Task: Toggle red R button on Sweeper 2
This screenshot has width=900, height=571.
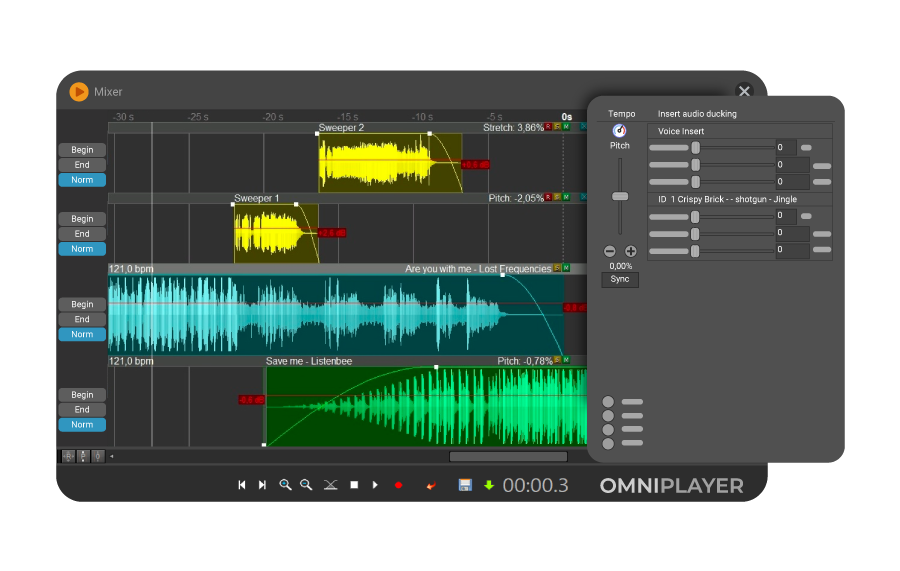Action: (x=548, y=127)
